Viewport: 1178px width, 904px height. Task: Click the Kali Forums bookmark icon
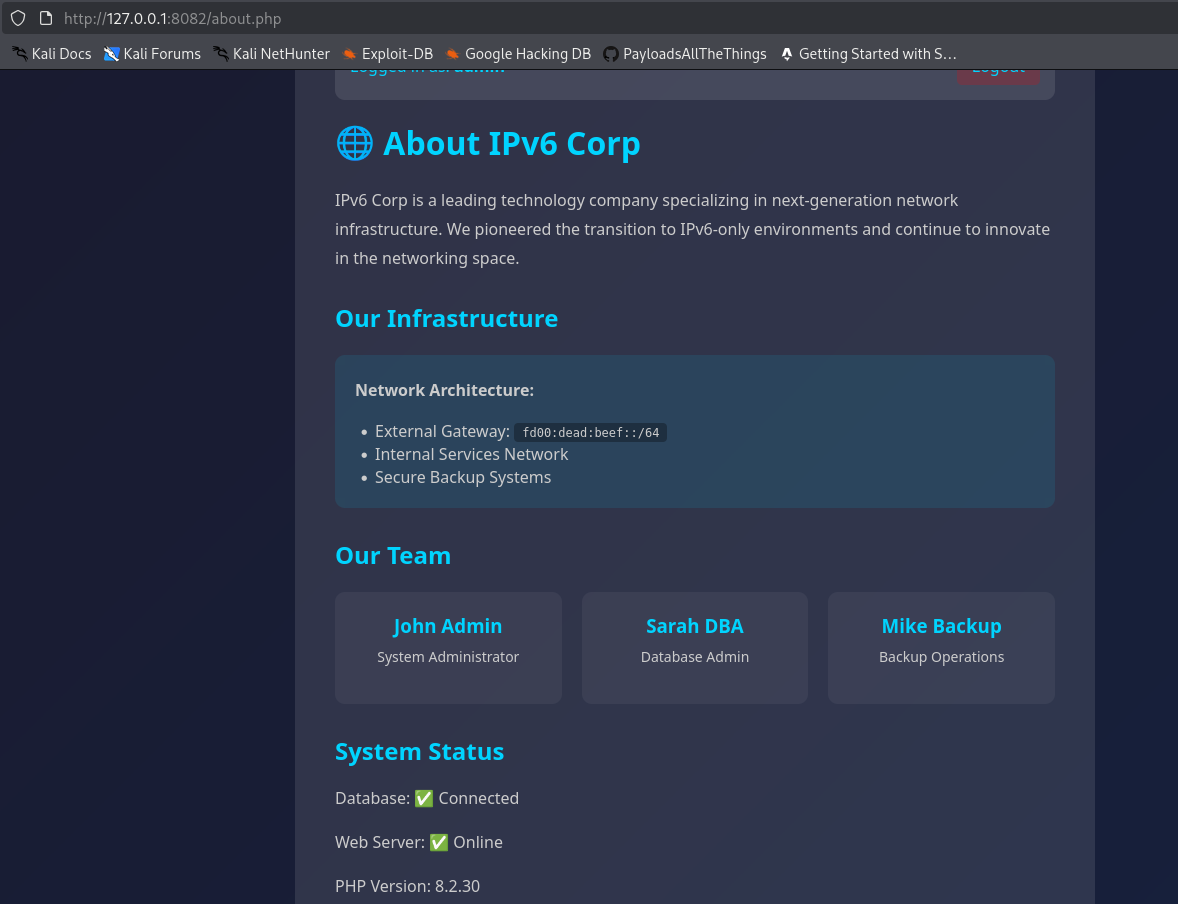(x=111, y=54)
